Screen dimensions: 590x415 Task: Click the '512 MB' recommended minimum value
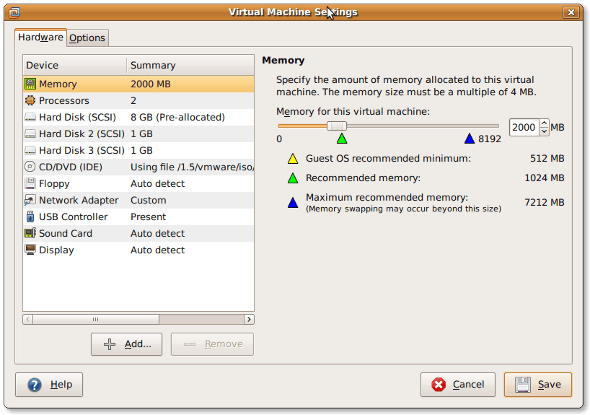[x=547, y=158]
